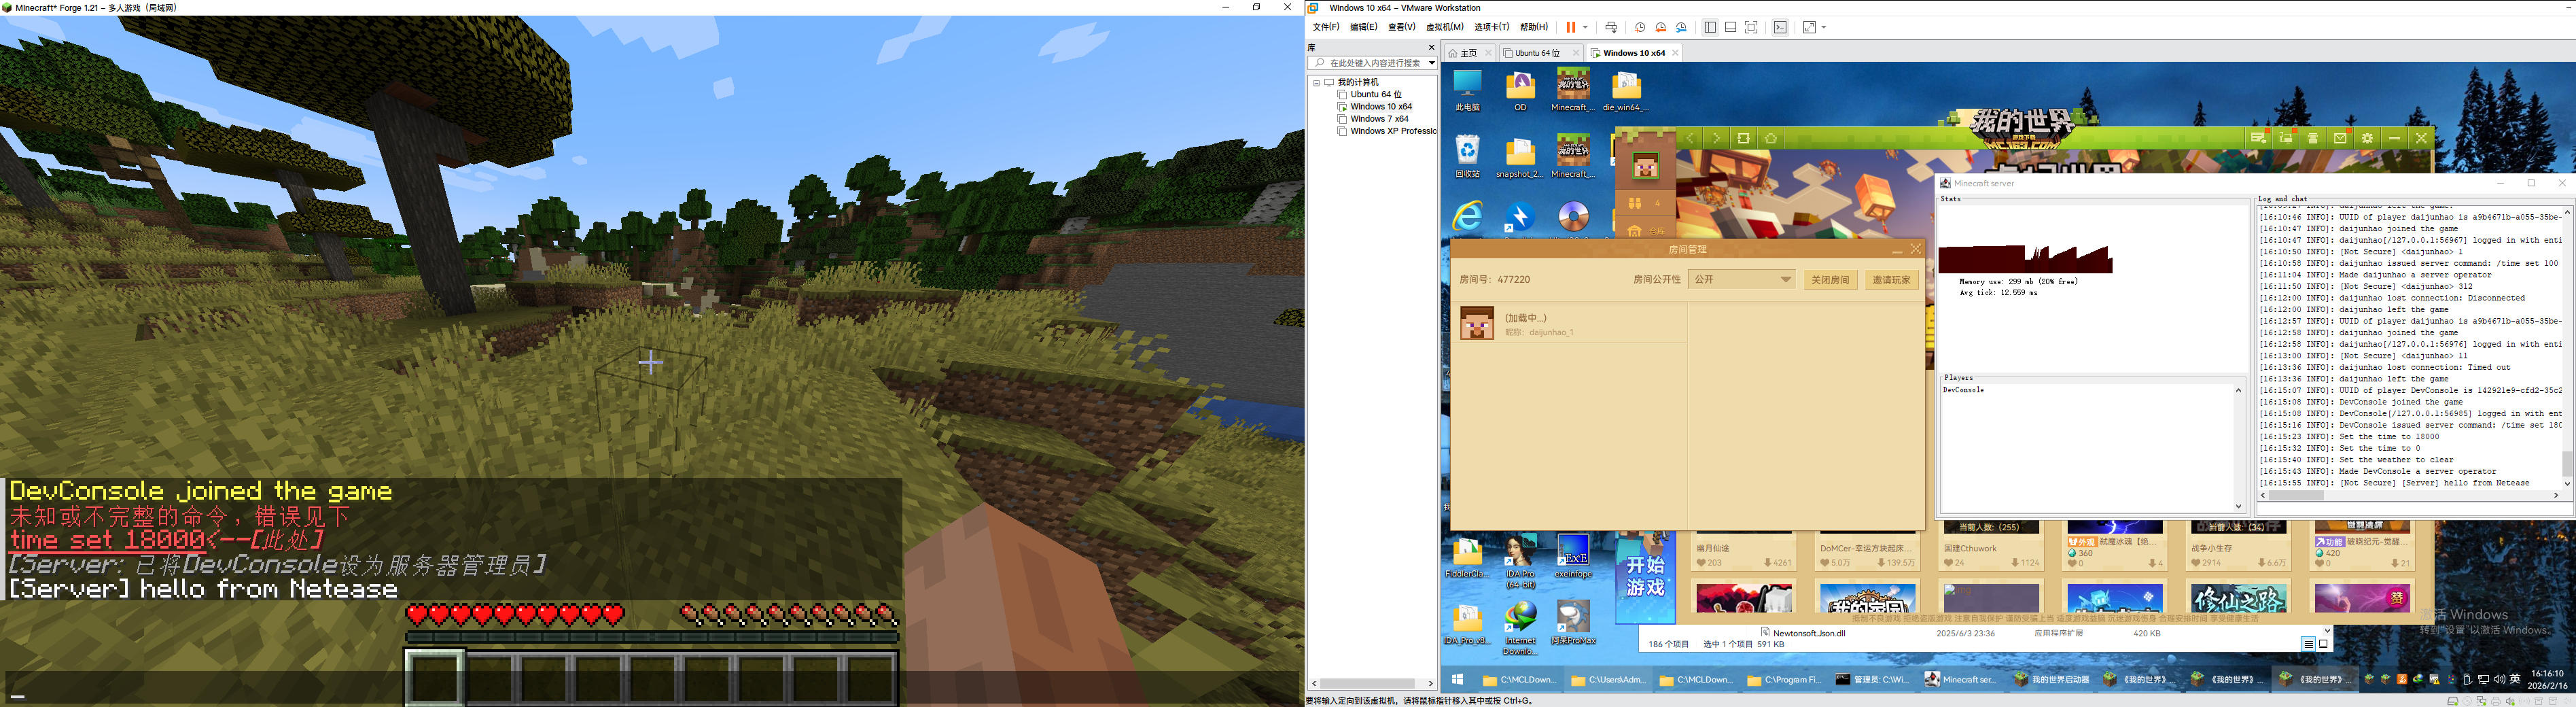Click DevConsole in the server Players list
The height and width of the screenshot is (707, 2576).
[x=1964, y=390]
